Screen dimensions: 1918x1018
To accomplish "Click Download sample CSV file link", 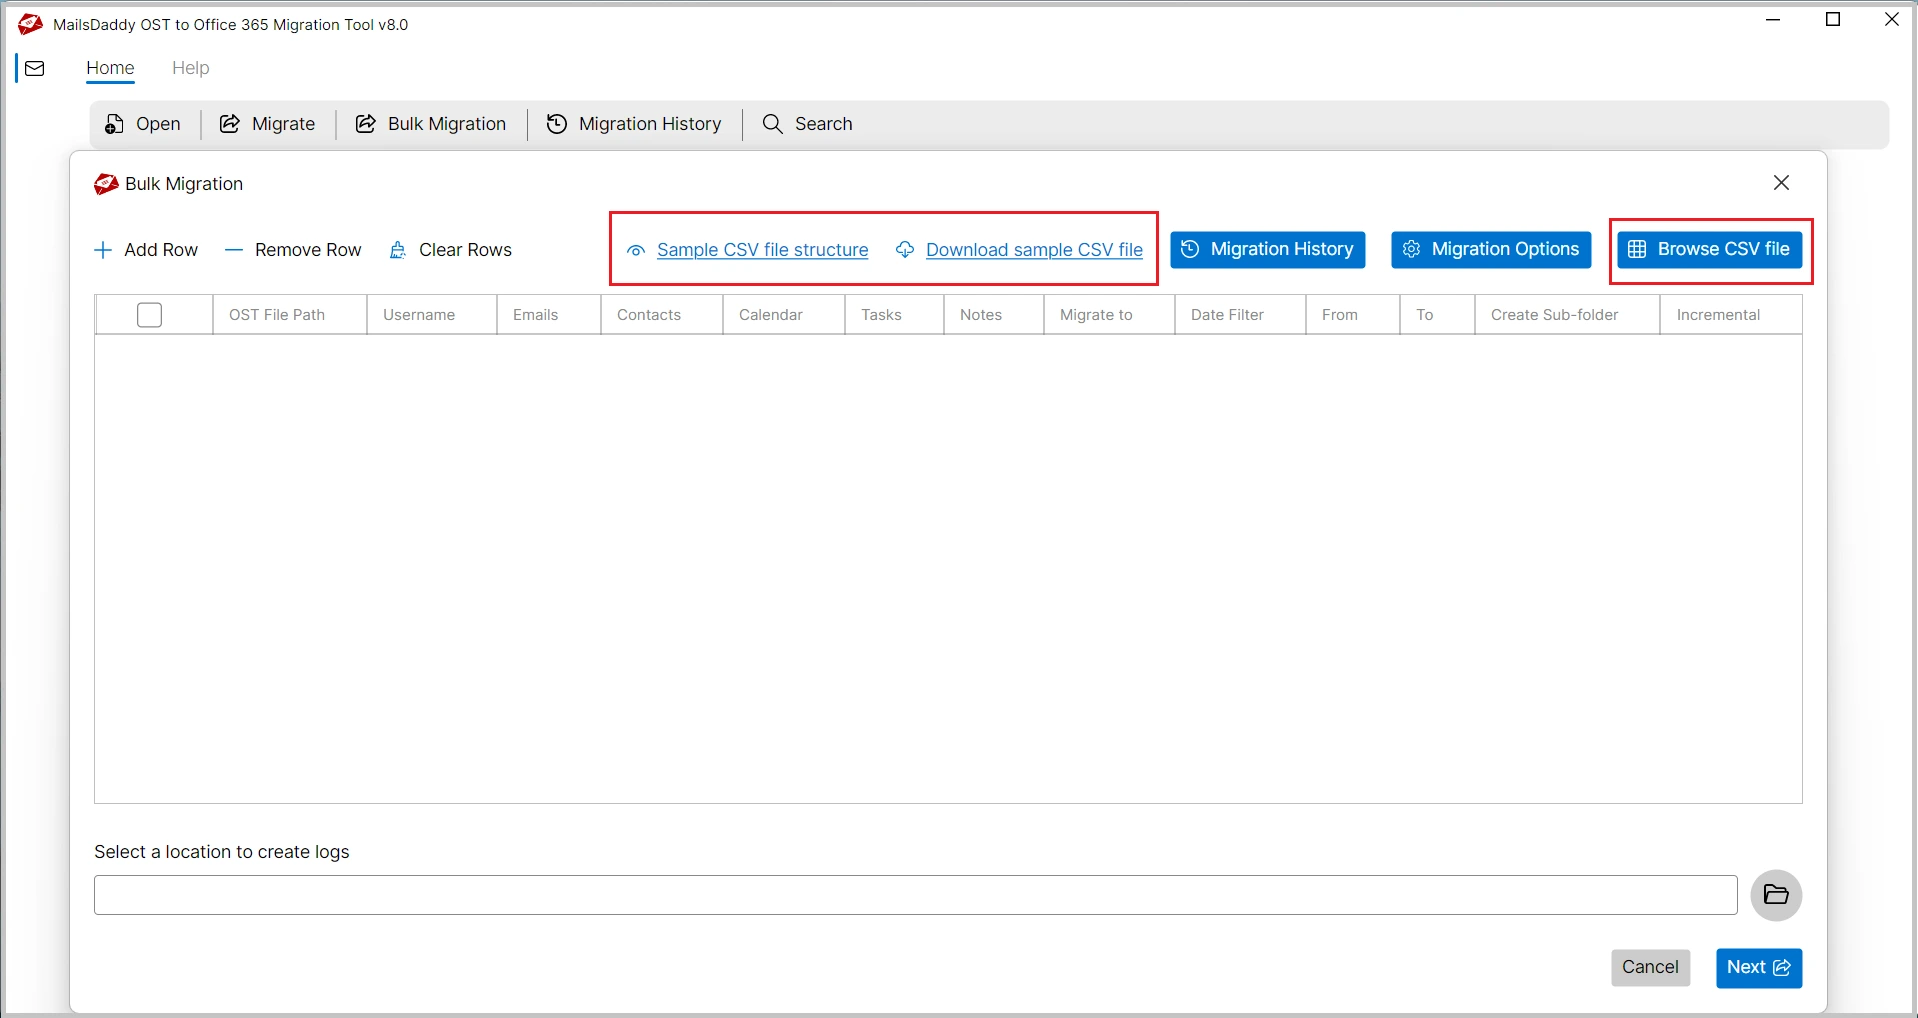I will coord(1034,250).
